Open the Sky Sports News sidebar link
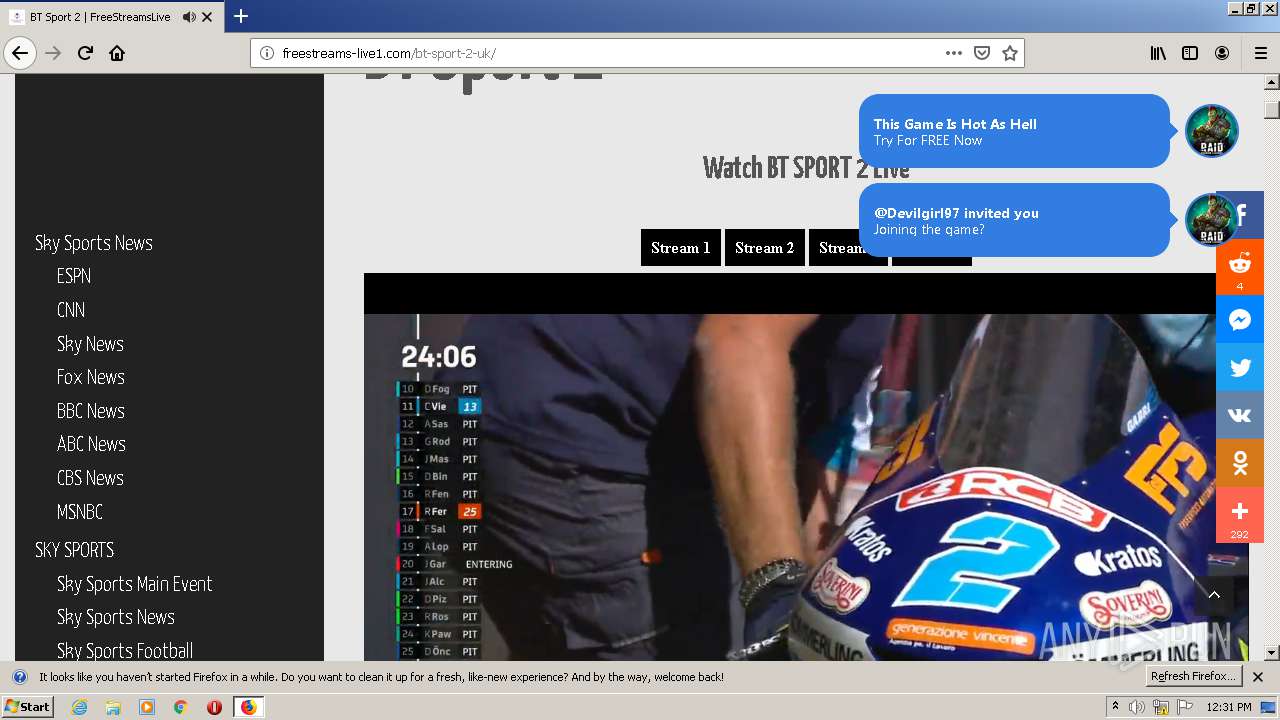The width and height of the screenshot is (1280, 720). click(94, 243)
